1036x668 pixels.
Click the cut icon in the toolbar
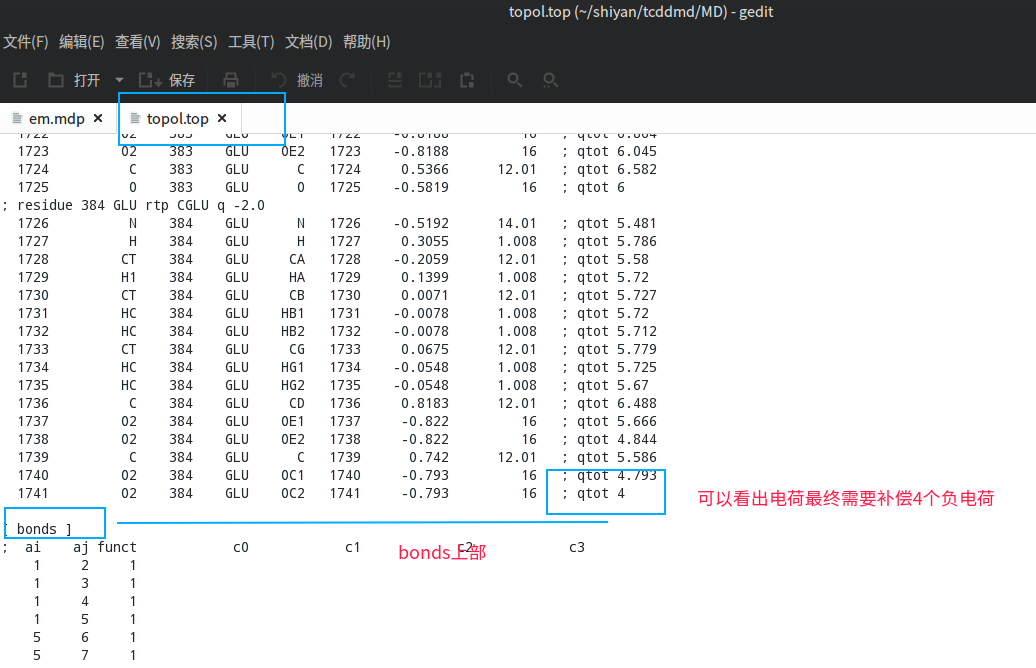[395, 80]
